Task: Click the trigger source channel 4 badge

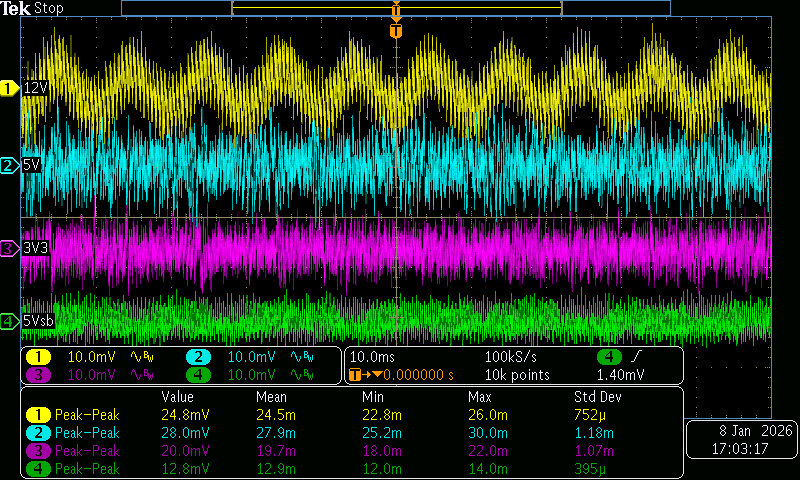Action: point(609,357)
